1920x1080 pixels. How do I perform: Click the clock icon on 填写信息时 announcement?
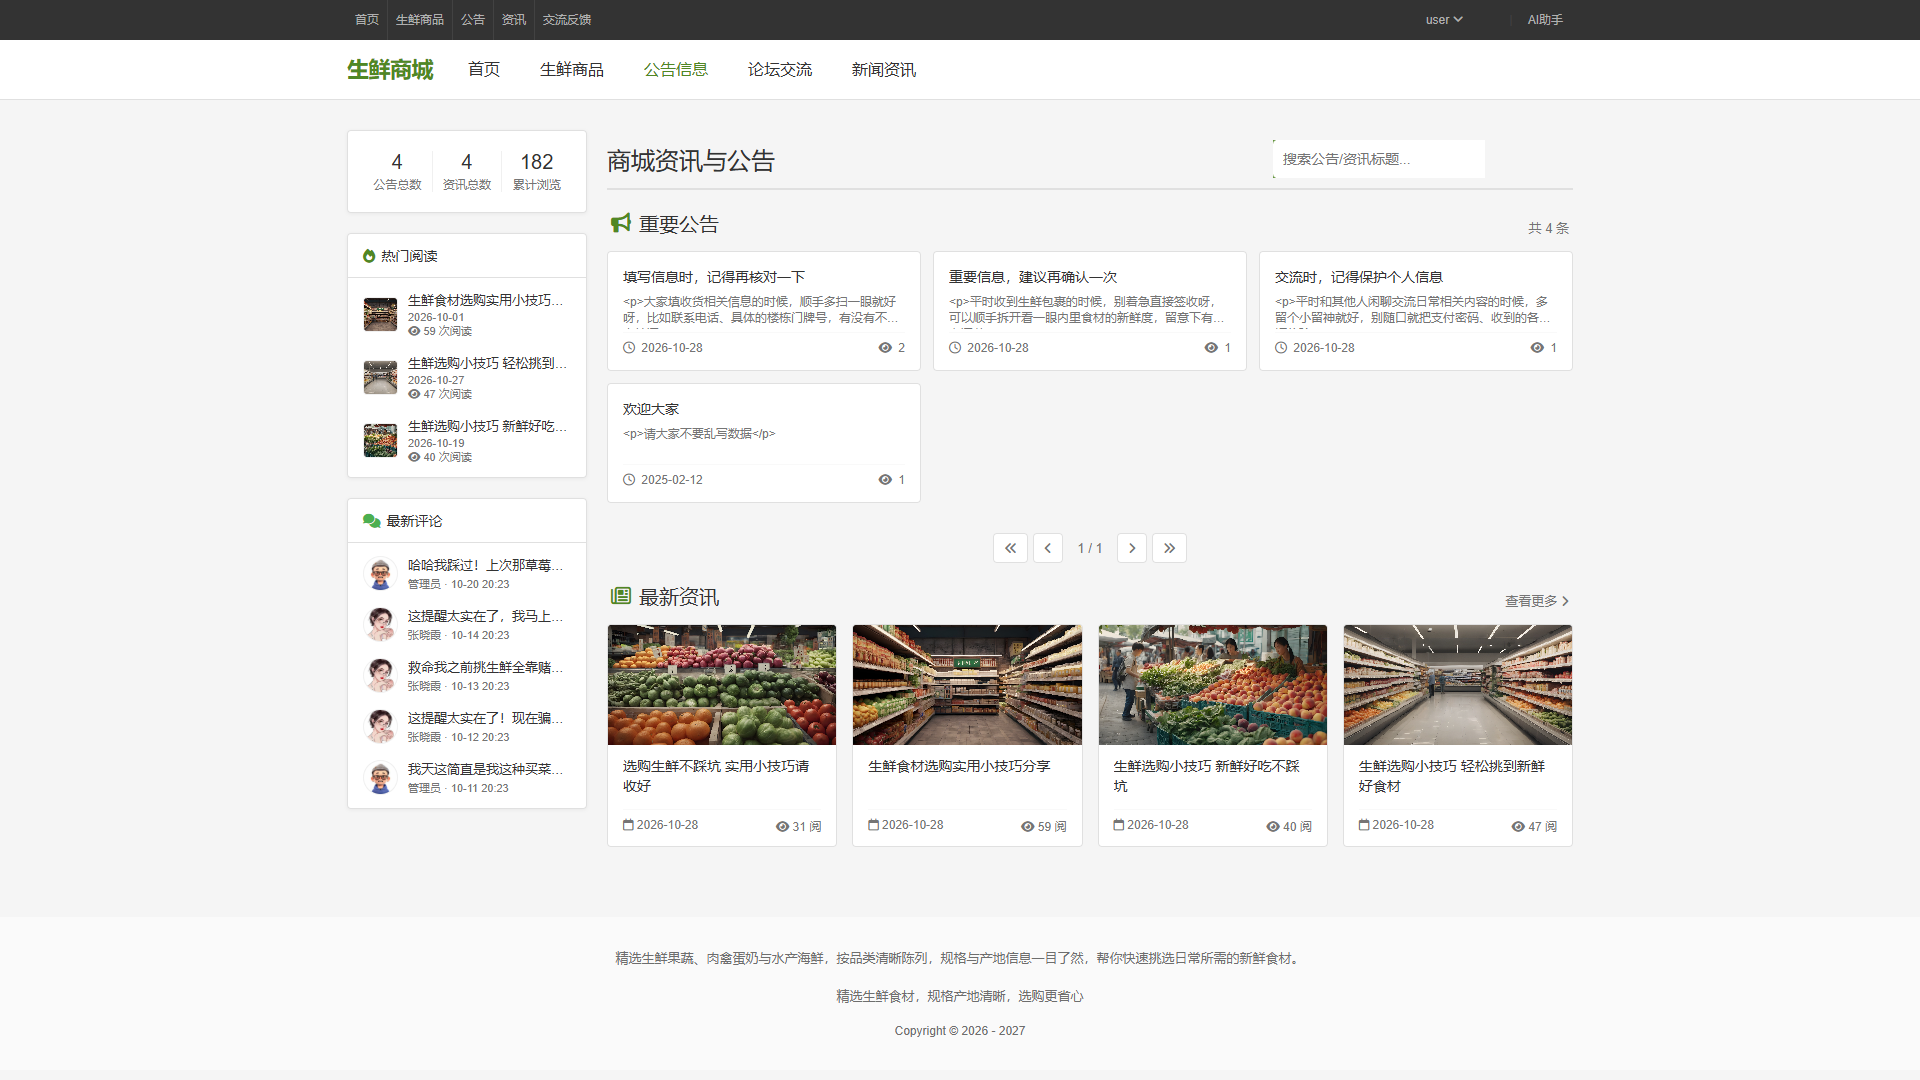pos(629,348)
